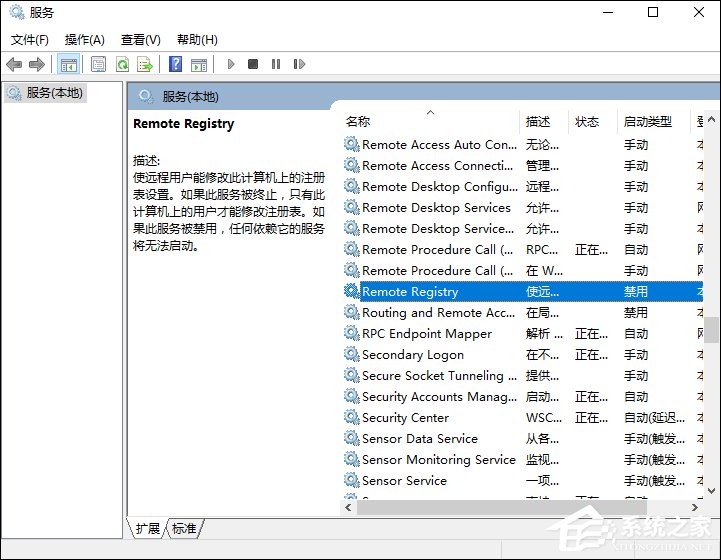Click the Pause service icon
721x560 pixels.
(276, 64)
